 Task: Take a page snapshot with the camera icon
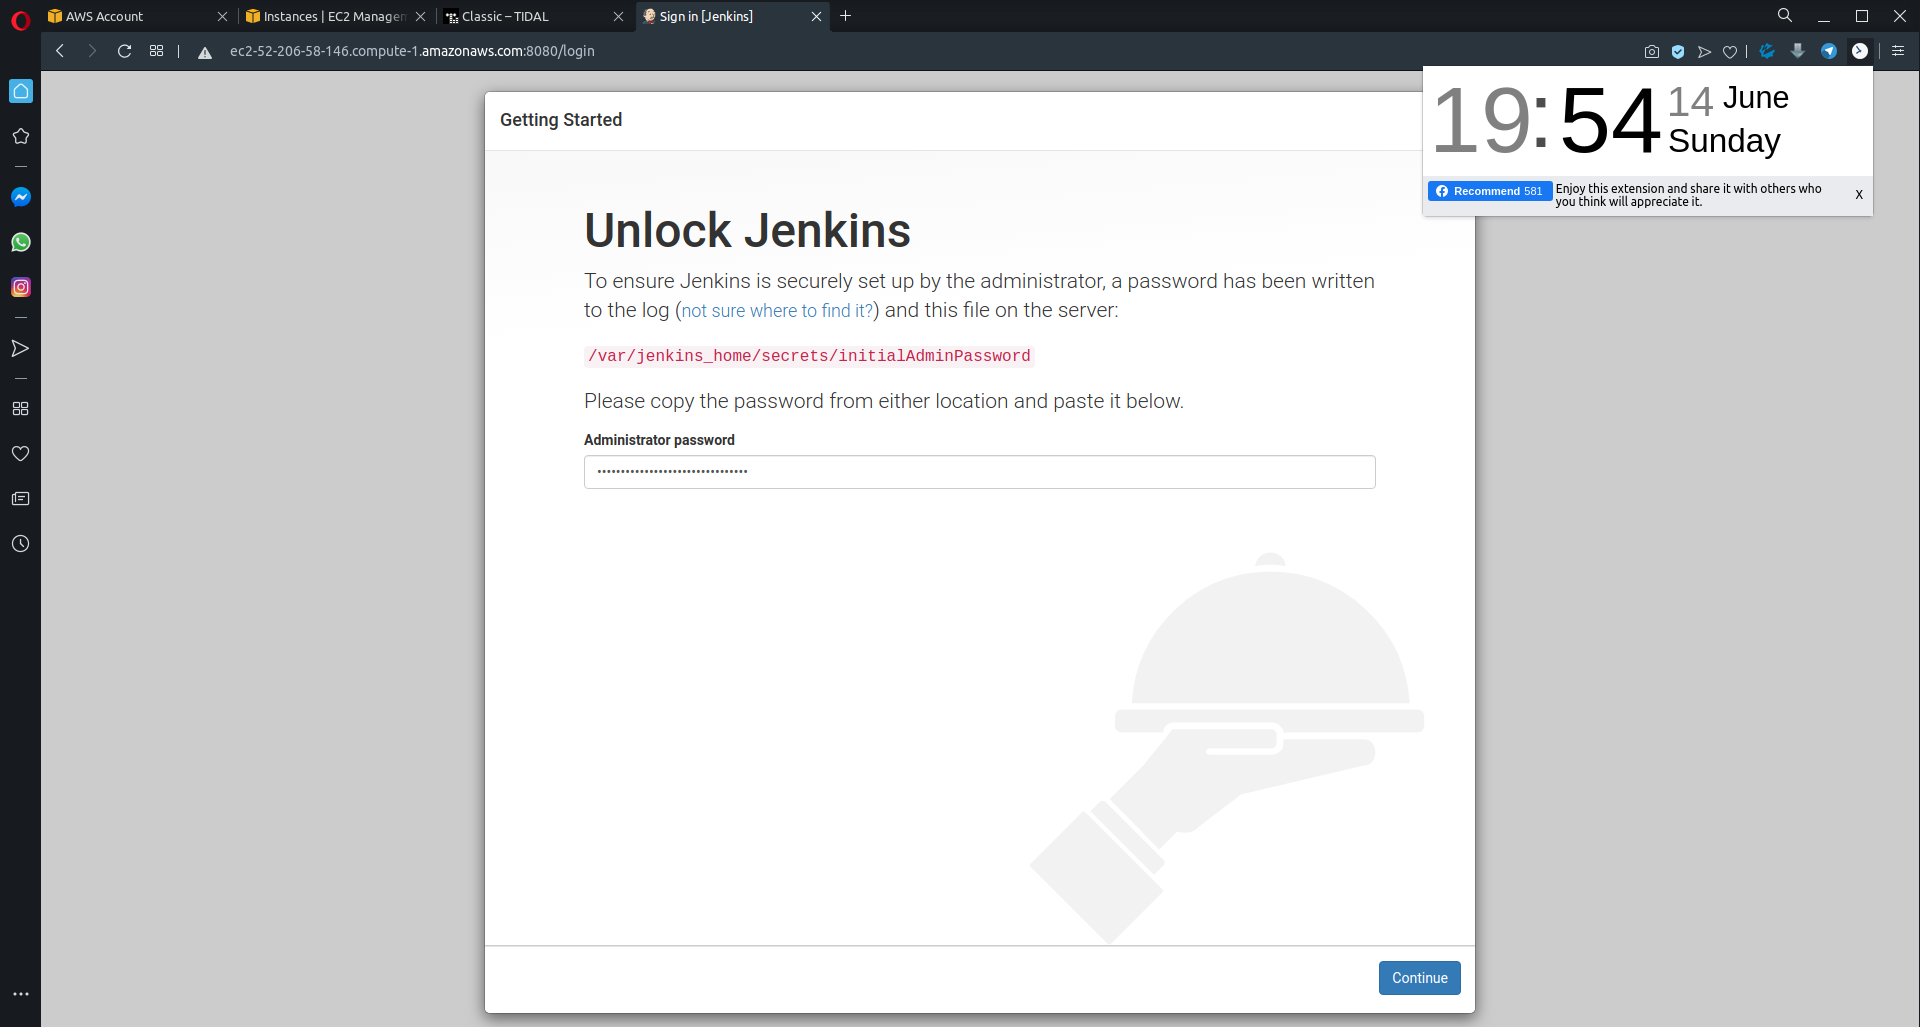click(1651, 52)
